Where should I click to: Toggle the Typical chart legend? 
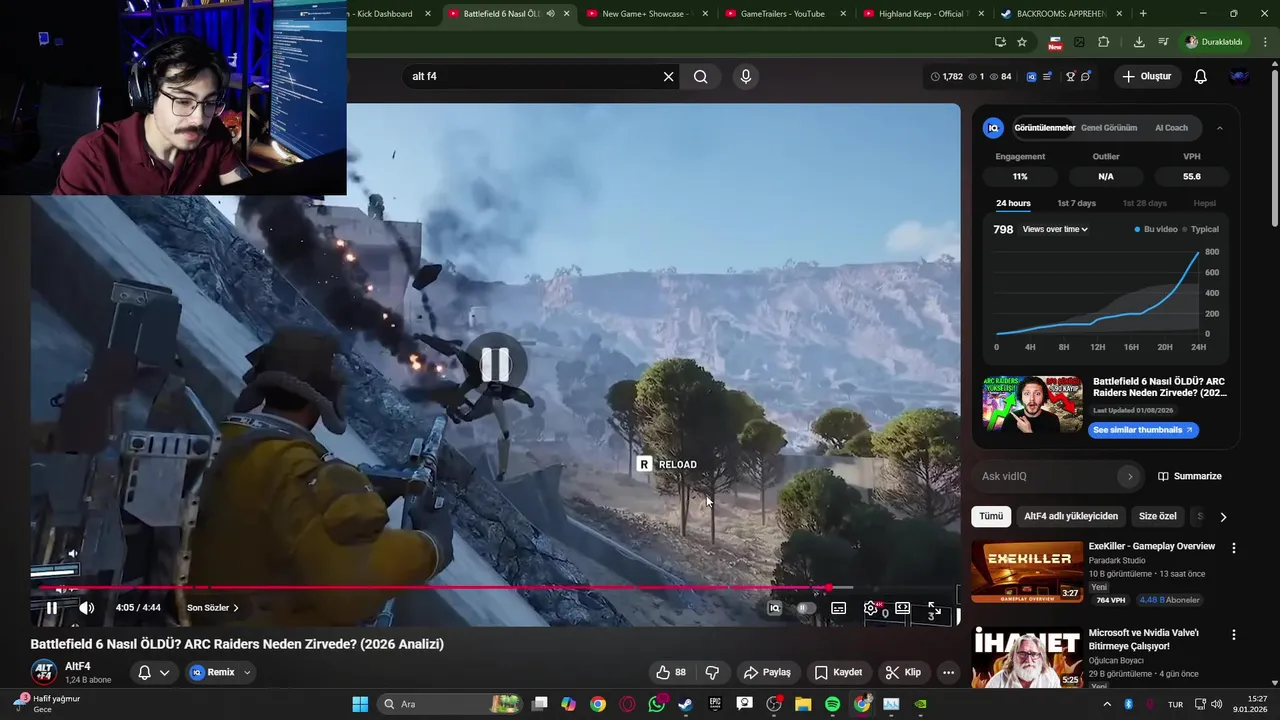pyautogui.click(x=1200, y=229)
